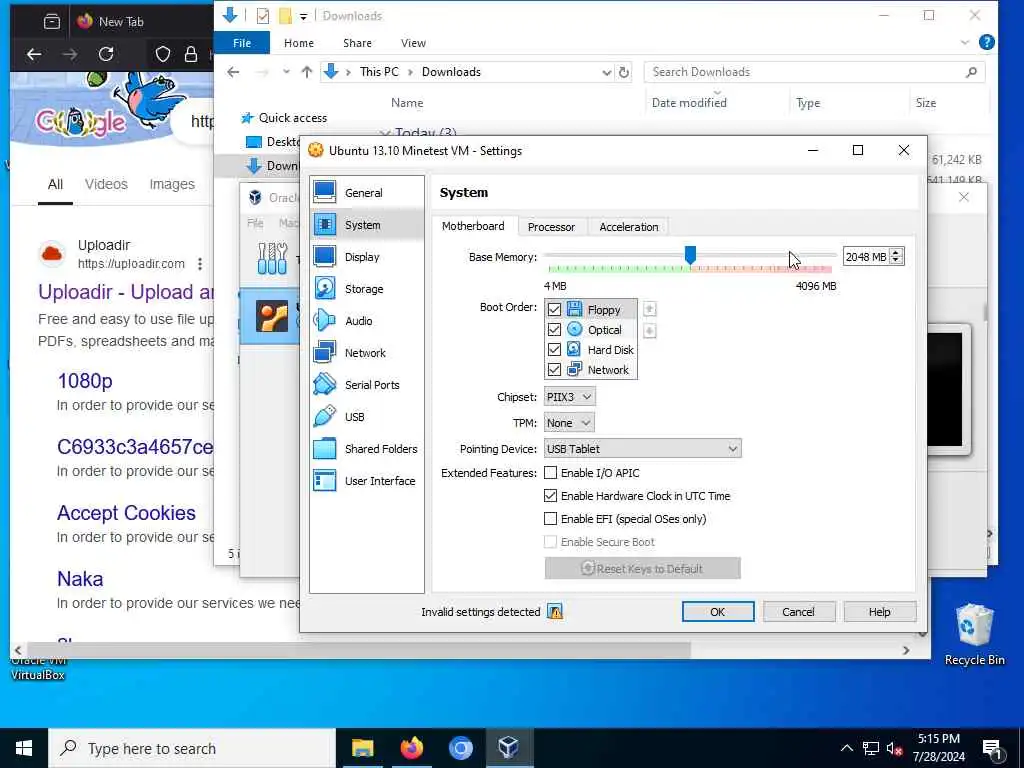The image size is (1024, 768).
Task: Open View ribbon tab in Explorer
Action: click(x=413, y=42)
